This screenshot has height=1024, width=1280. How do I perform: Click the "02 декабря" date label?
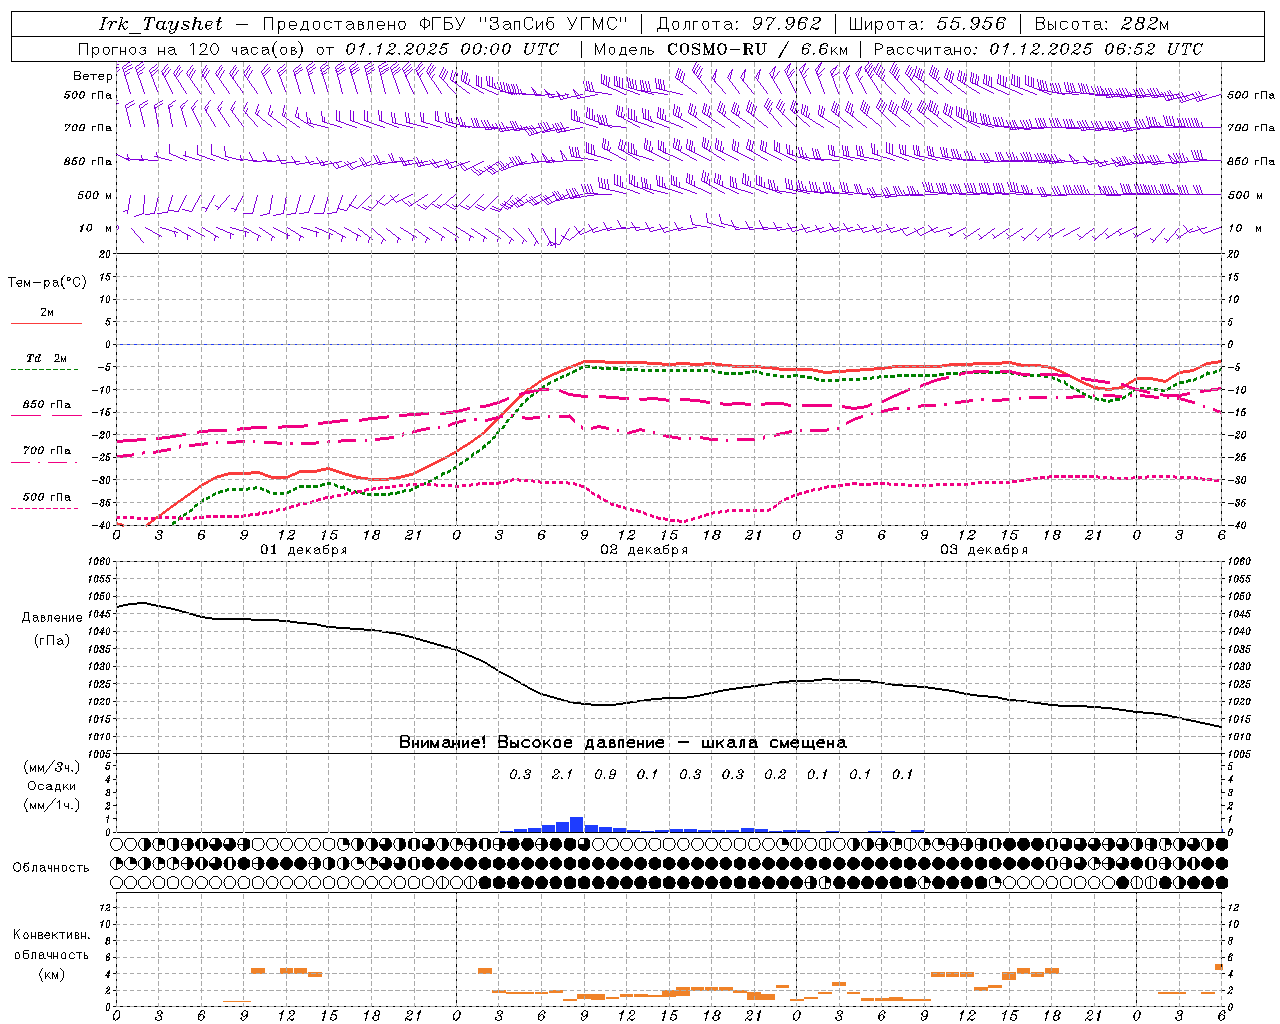tap(644, 550)
